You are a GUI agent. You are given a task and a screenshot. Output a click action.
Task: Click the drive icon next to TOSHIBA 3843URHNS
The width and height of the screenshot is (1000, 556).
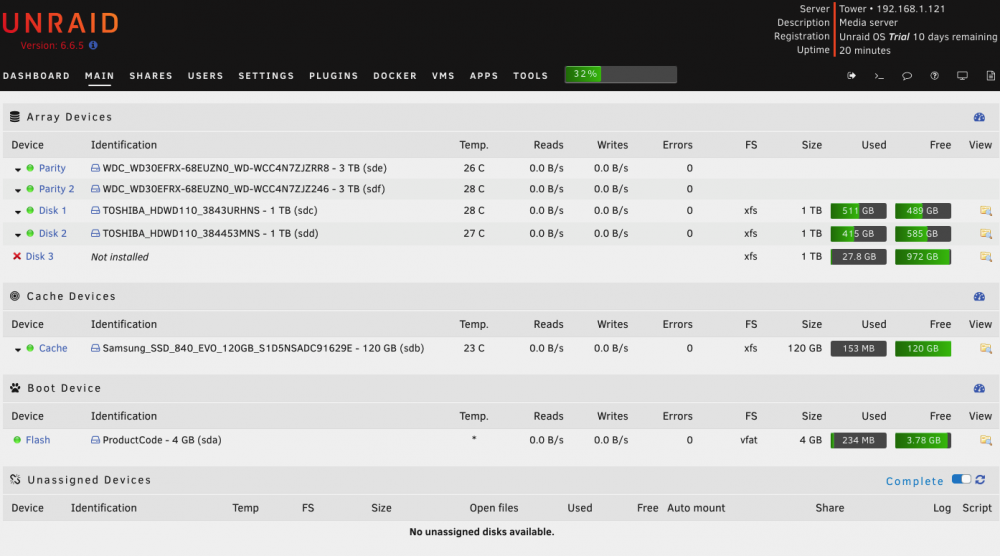[x=95, y=210]
